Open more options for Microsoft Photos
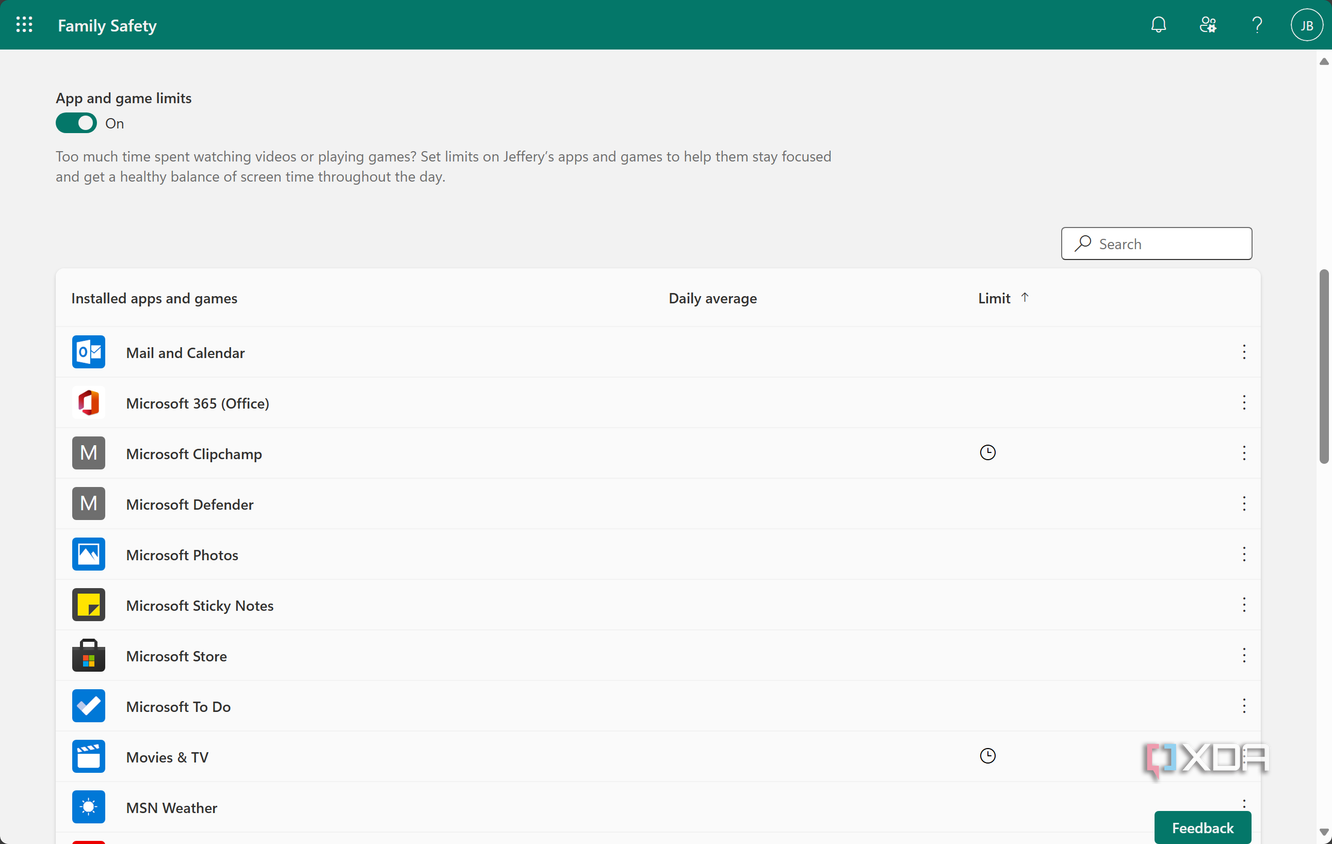This screenshot has width=1332, height=844. pyautogui.click(x=1244, y=554)
